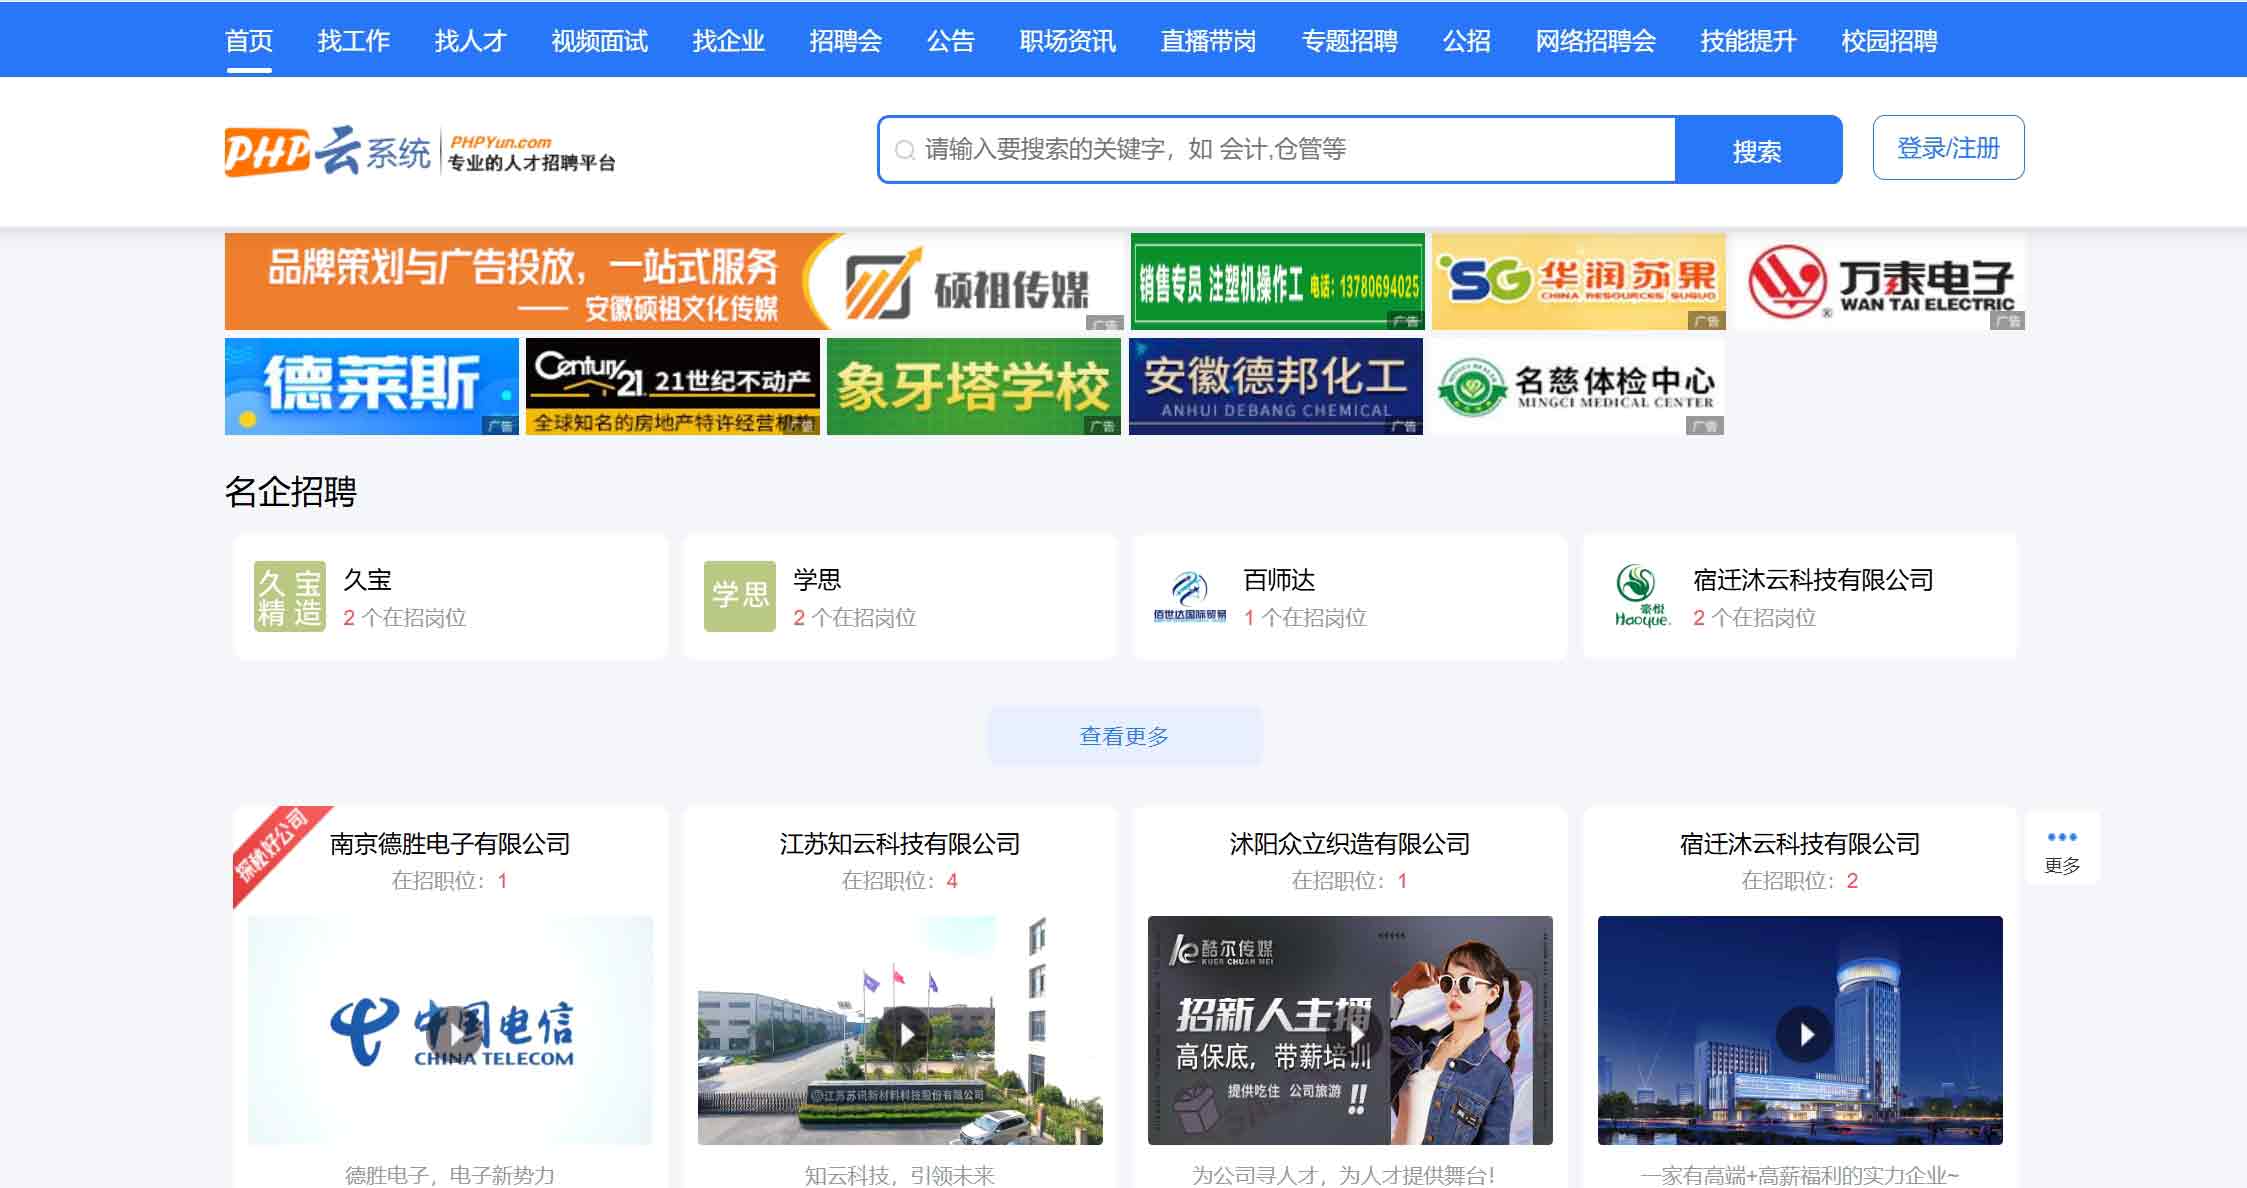2247x1188 pixels.
Task: Click the 登录/注册 button
Action: (1948, 148)
